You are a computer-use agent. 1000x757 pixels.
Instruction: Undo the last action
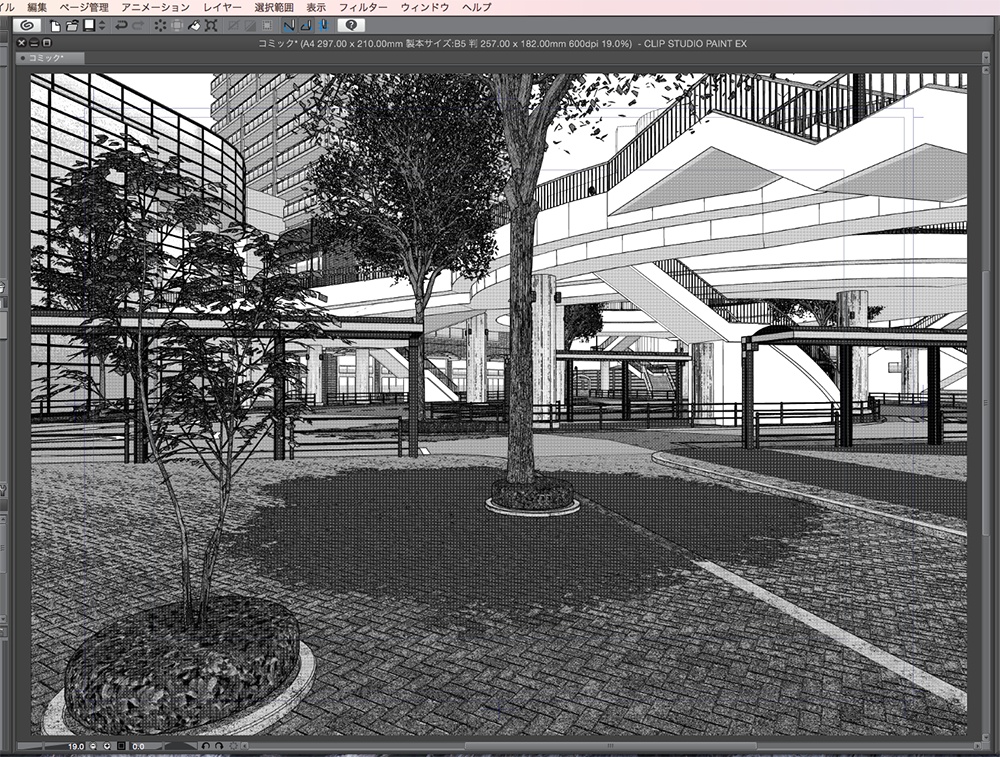pyautogui.click(x=121, y=26)
